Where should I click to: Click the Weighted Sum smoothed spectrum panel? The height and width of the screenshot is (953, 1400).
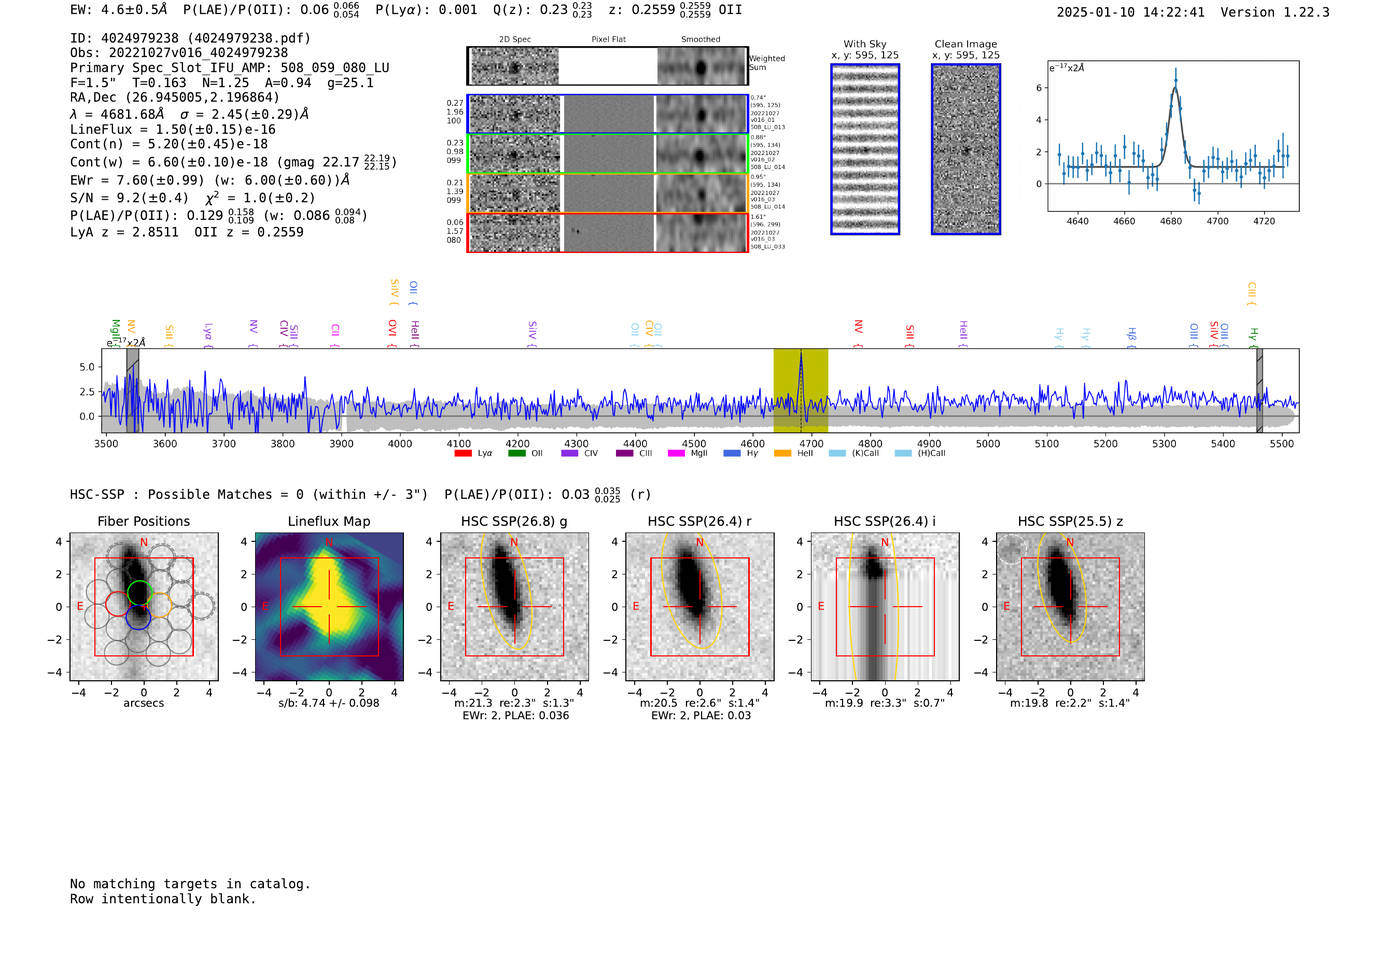(x=702, y=66)
